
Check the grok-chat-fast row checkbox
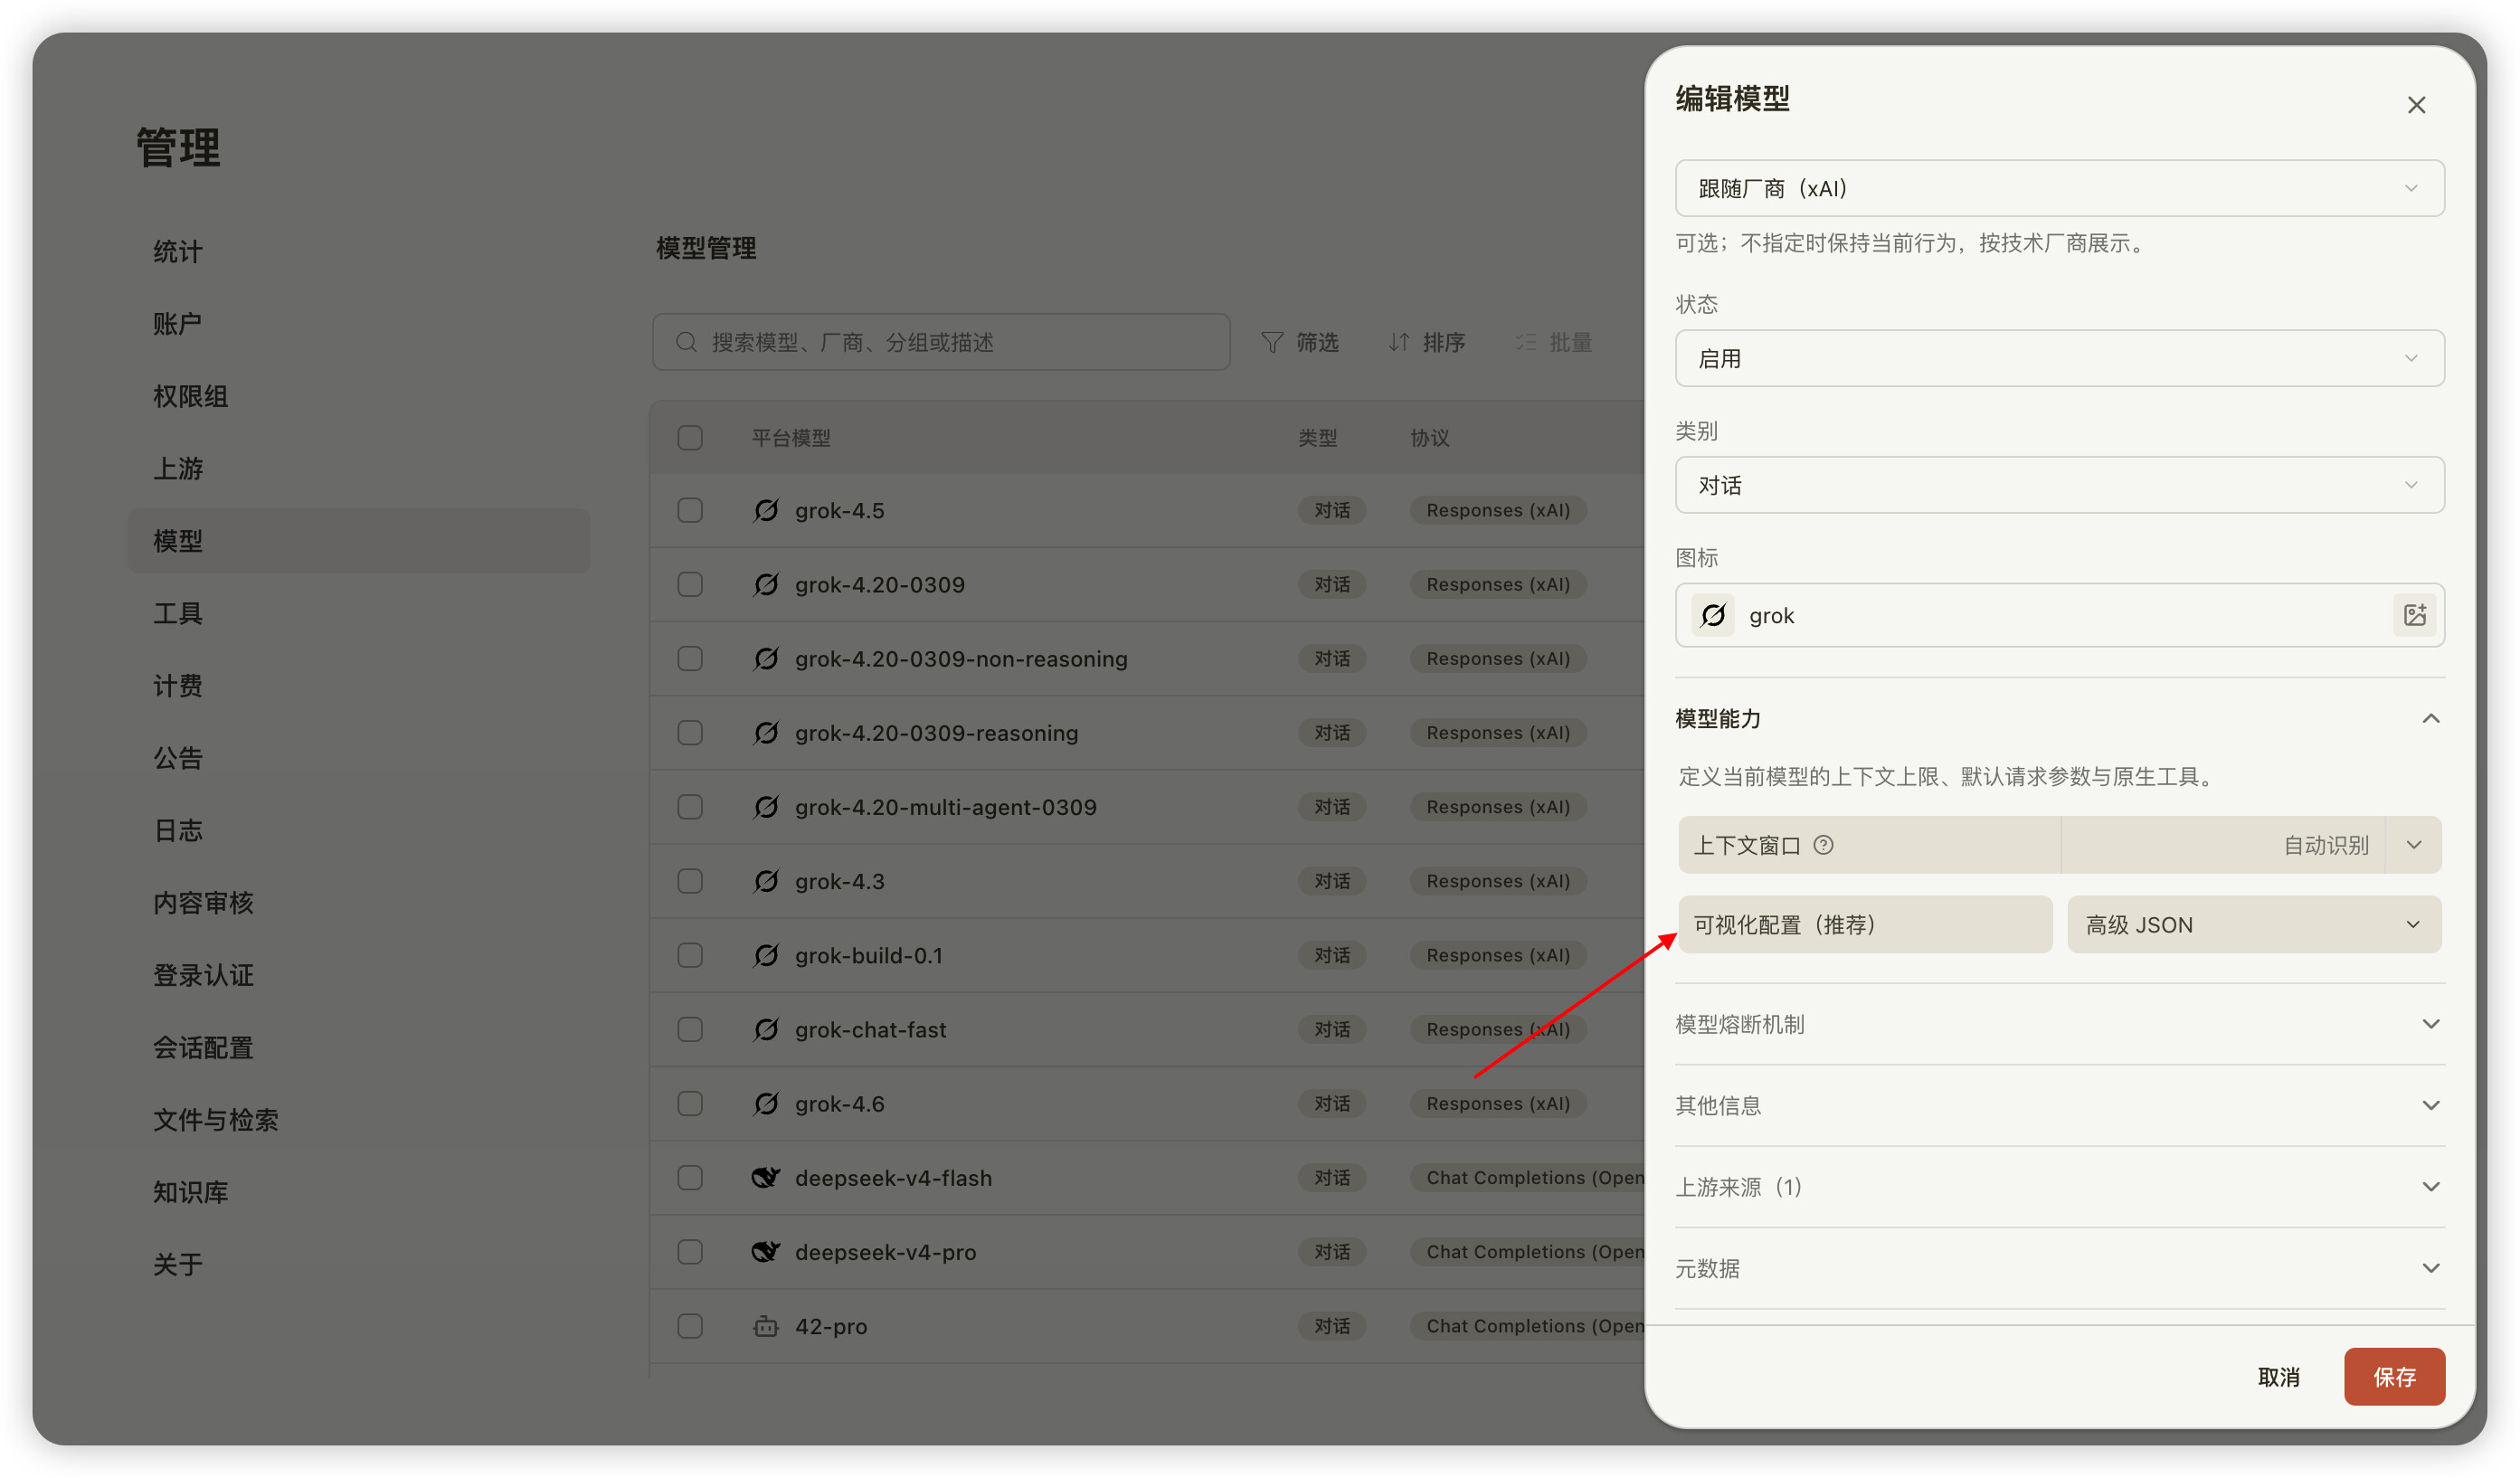coord(690,1029)
